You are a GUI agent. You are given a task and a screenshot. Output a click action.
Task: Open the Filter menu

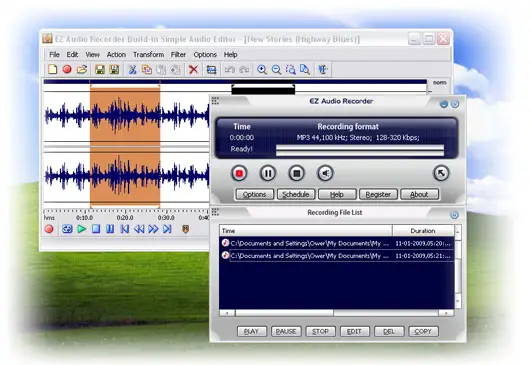178,55
